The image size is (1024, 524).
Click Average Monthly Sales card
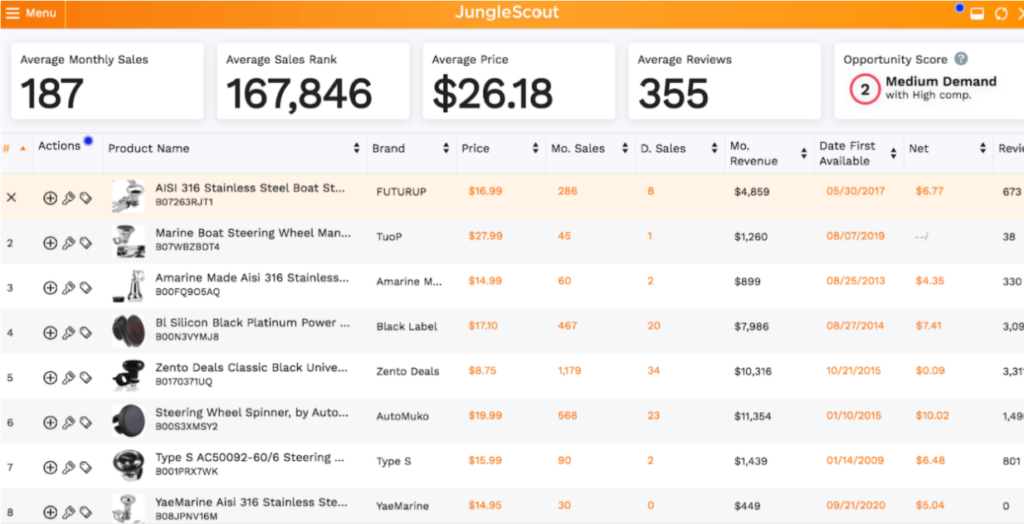[x=107, y=81]
